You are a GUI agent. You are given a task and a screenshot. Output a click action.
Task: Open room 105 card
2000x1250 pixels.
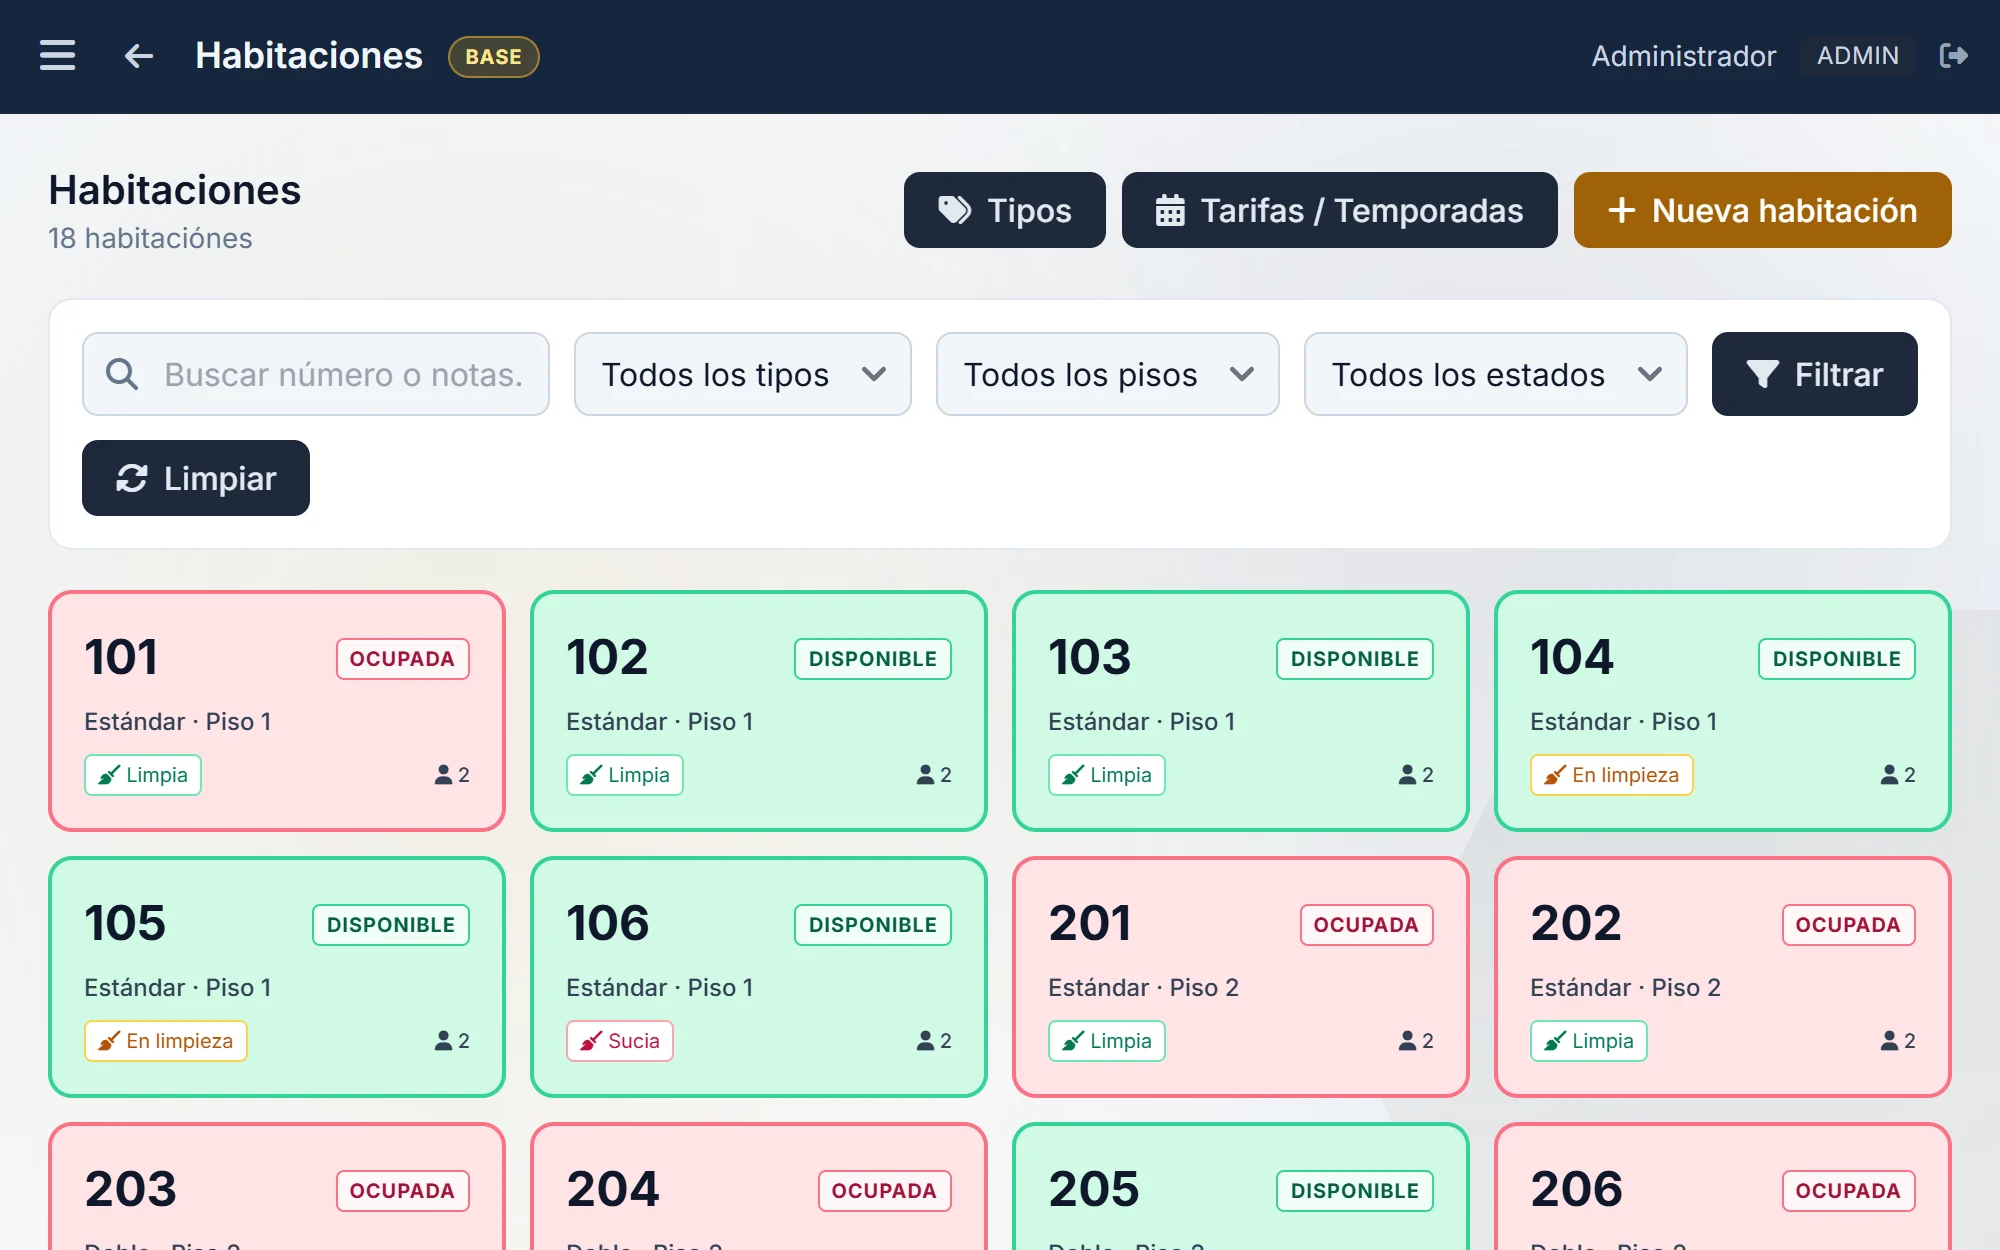tap(277, 977)
